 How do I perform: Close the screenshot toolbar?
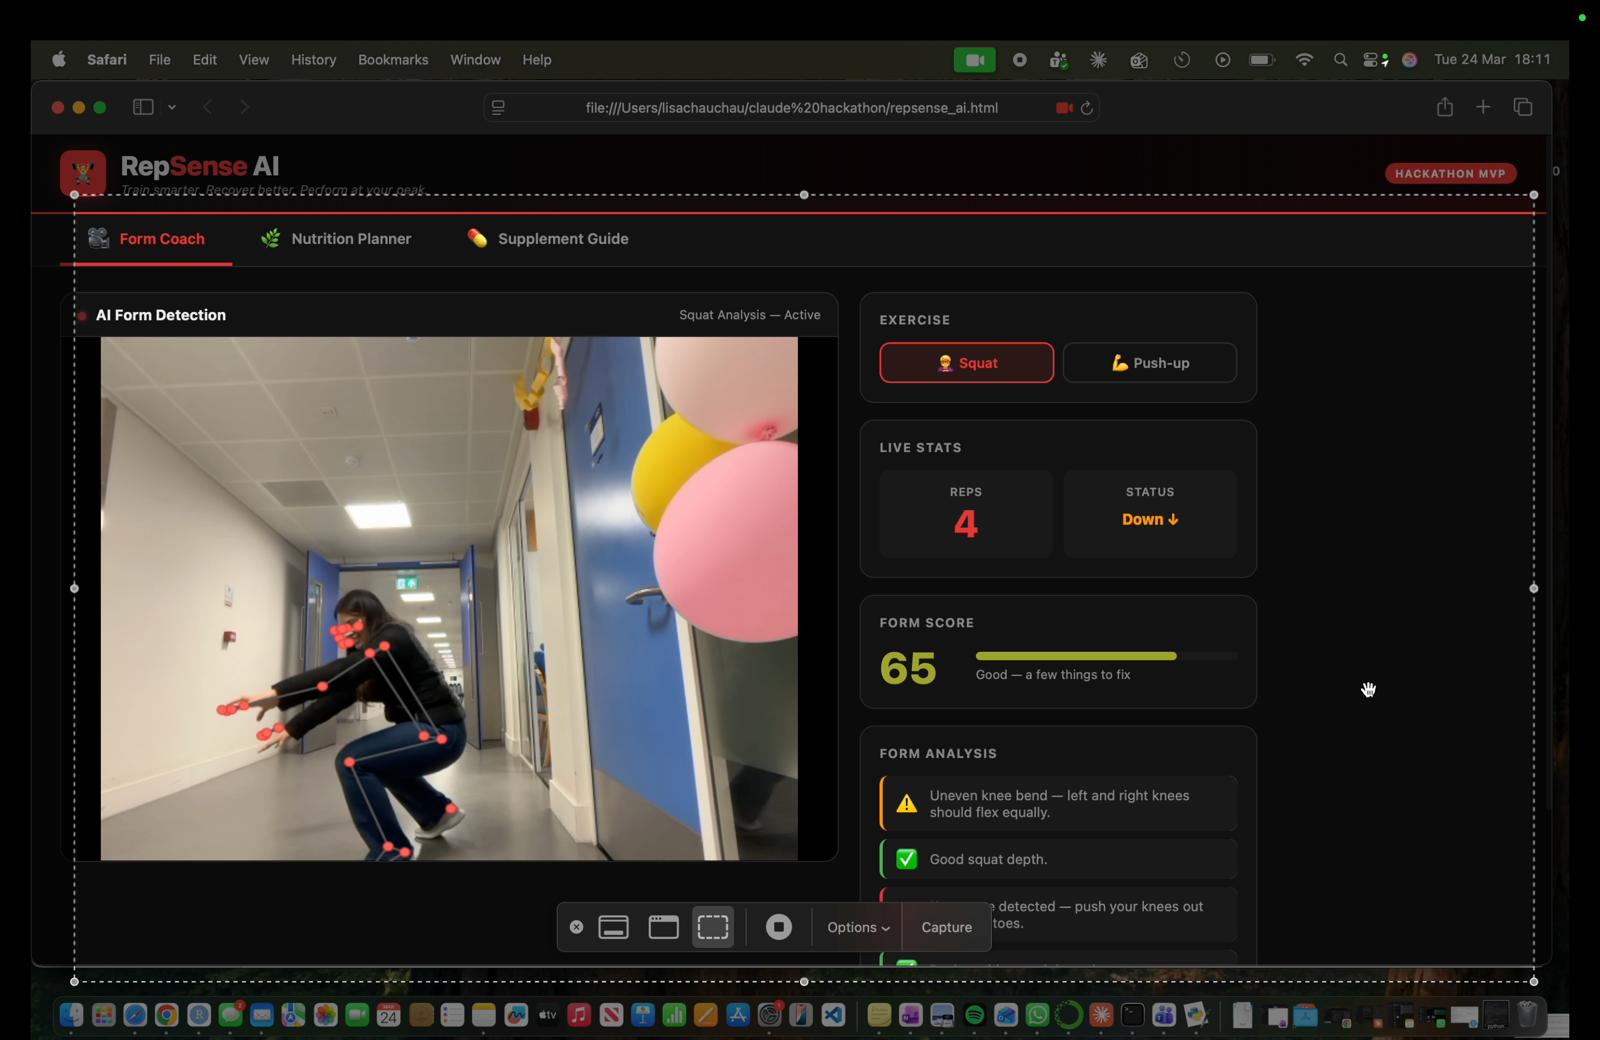[x=577, y=927]
